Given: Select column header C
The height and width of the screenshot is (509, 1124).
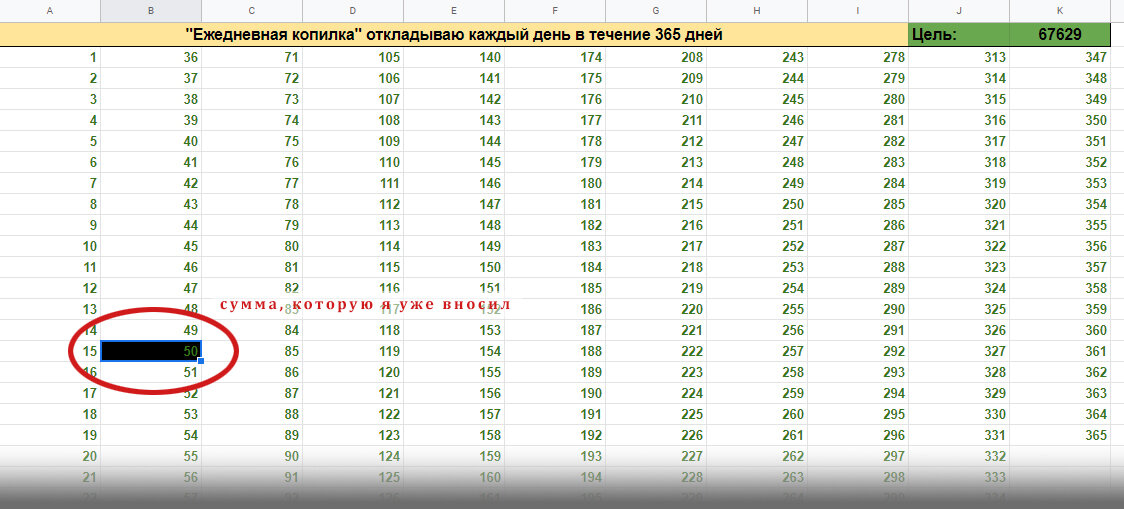Looking at the screenshot, I should 252,11.
